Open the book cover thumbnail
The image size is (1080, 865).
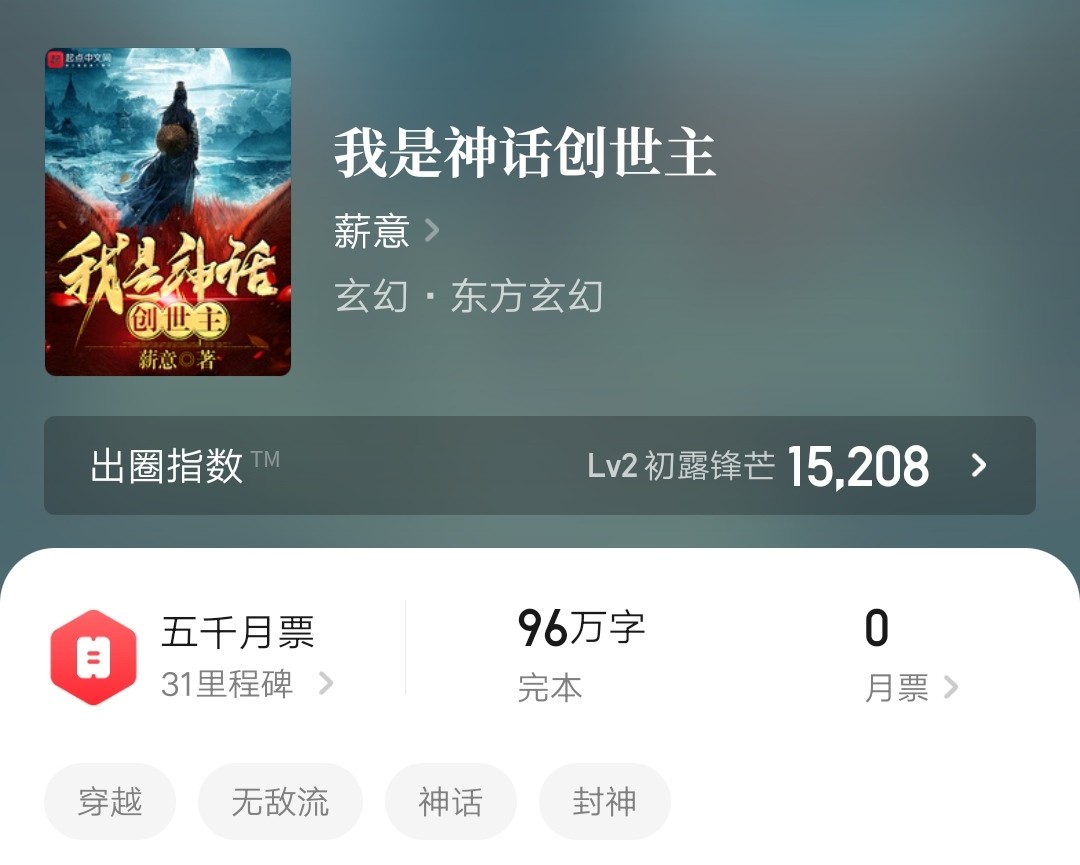coord(168,211)
